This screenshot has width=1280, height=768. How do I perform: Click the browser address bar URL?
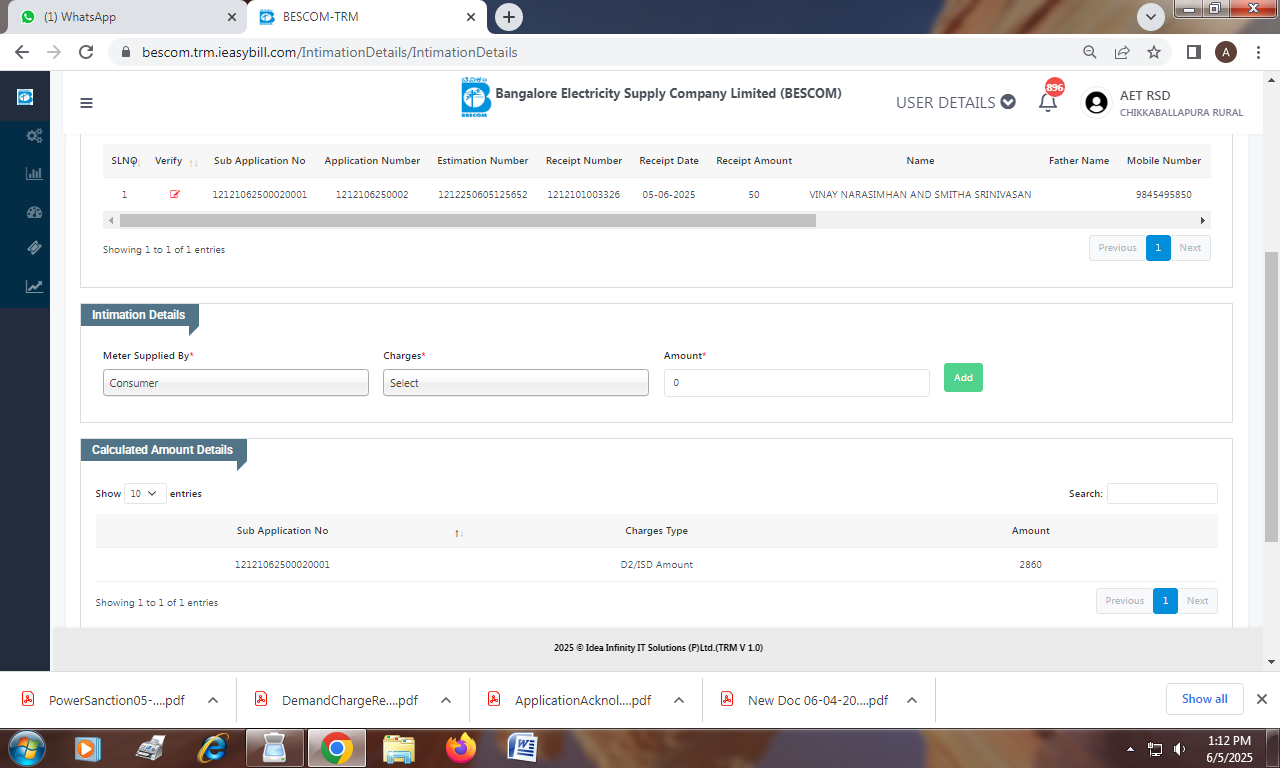[x=330, y=52]
